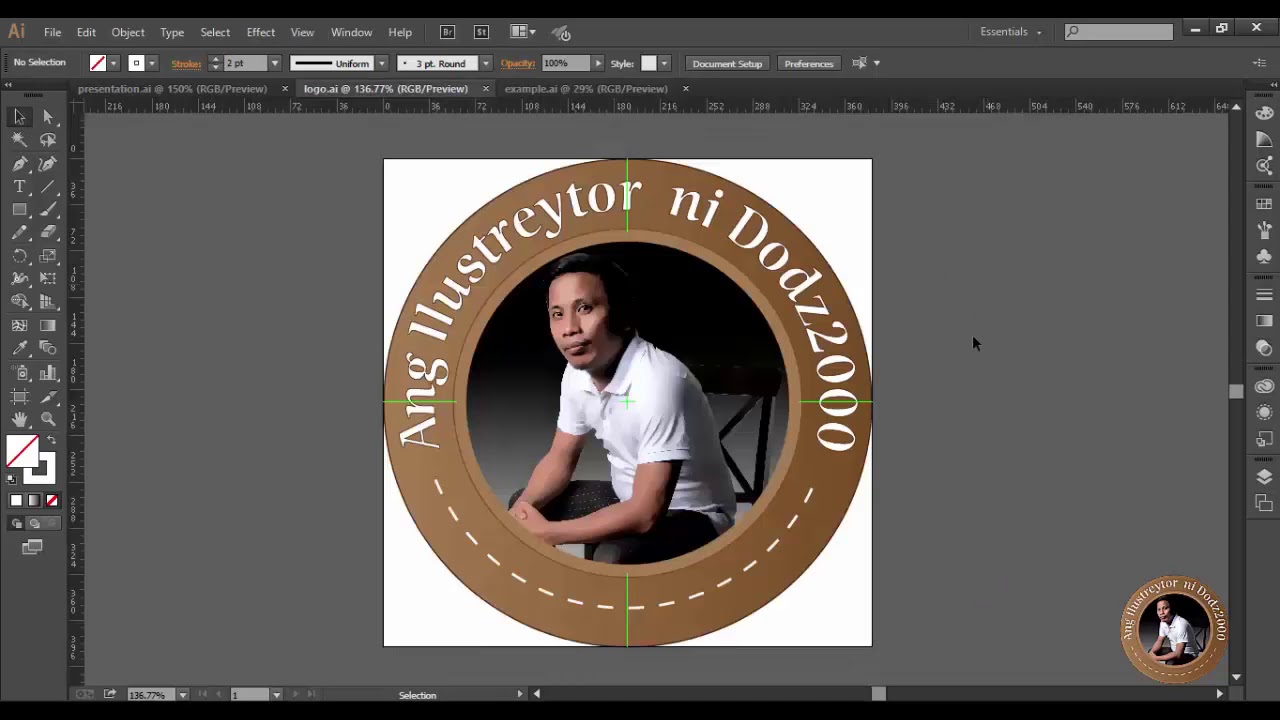This screenshot has height=720, width=1280.
Task: Swap fill and stroke colors
Action: (x=51, y=440)
